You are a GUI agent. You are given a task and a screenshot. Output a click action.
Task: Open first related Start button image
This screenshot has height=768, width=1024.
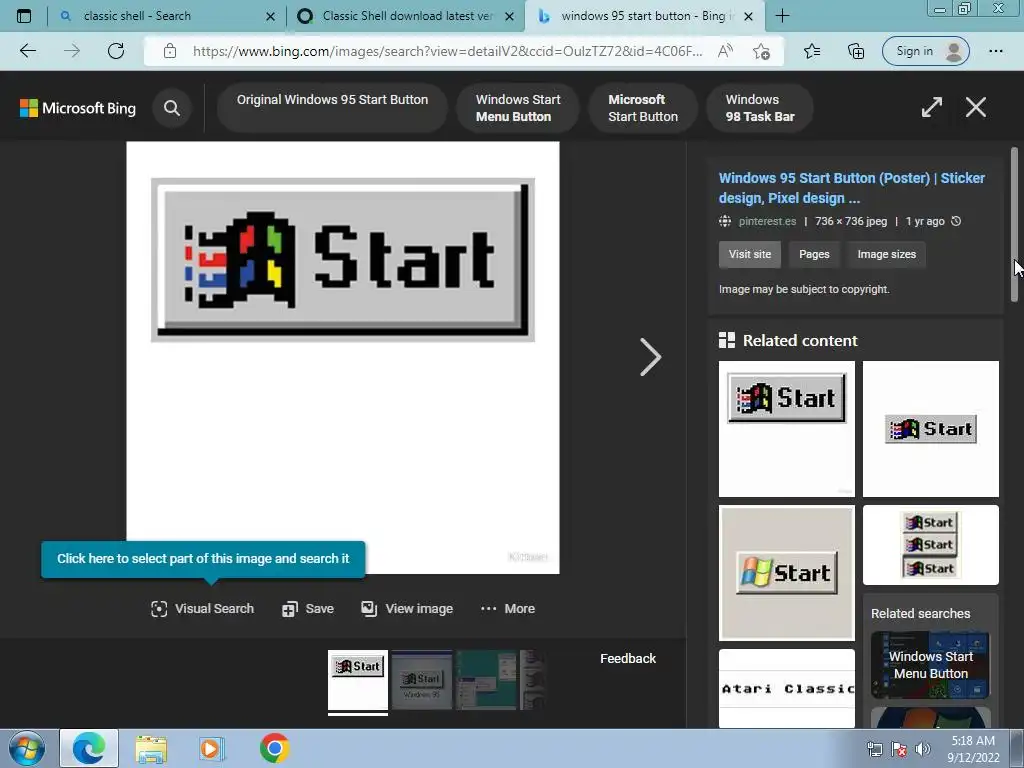[786, 429]
